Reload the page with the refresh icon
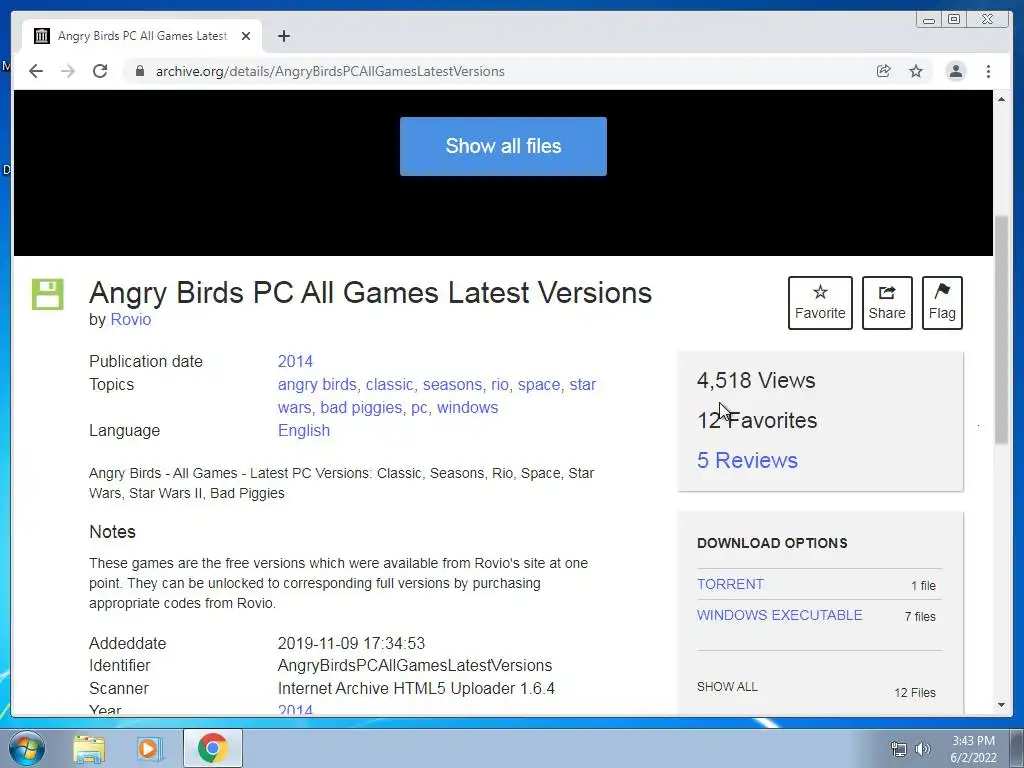 [100, 71]
